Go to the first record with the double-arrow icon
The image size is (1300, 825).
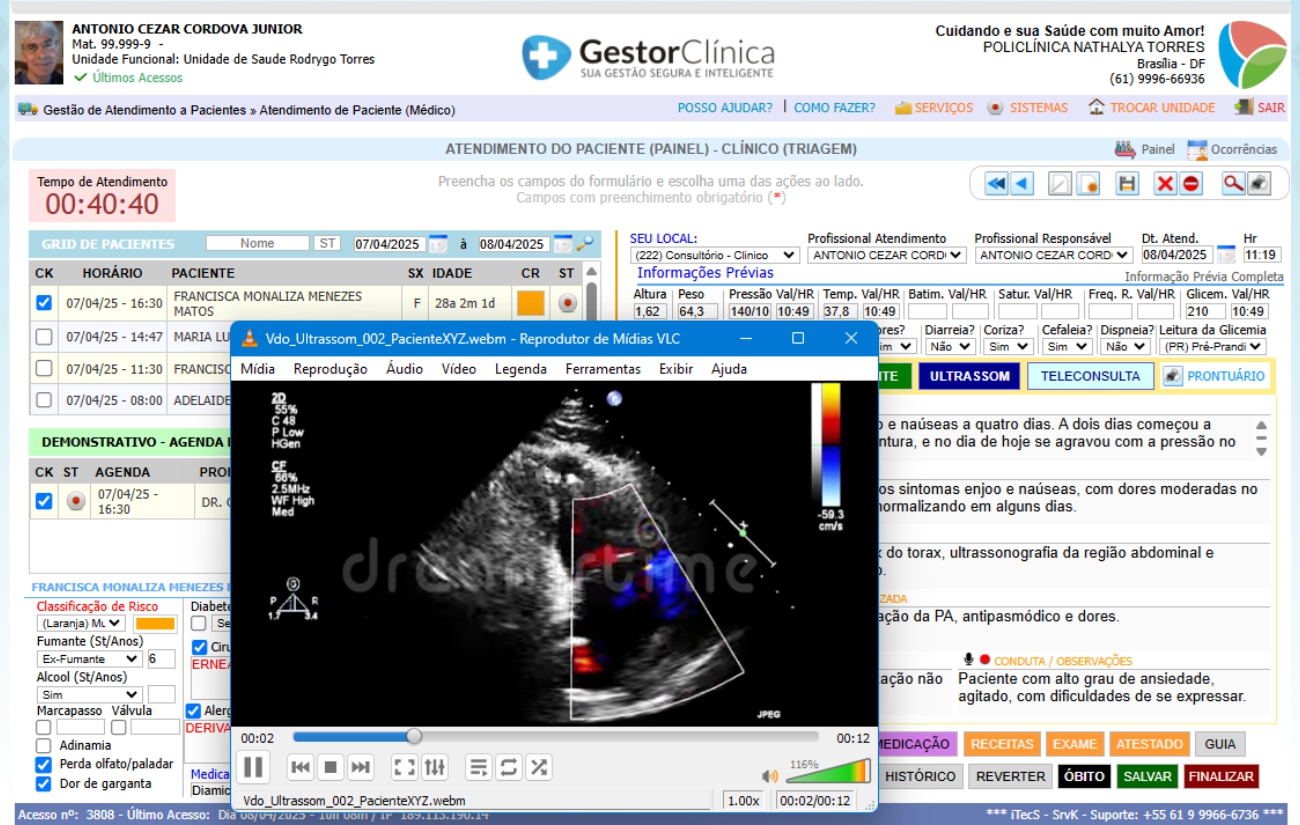[x=996, y=184]
